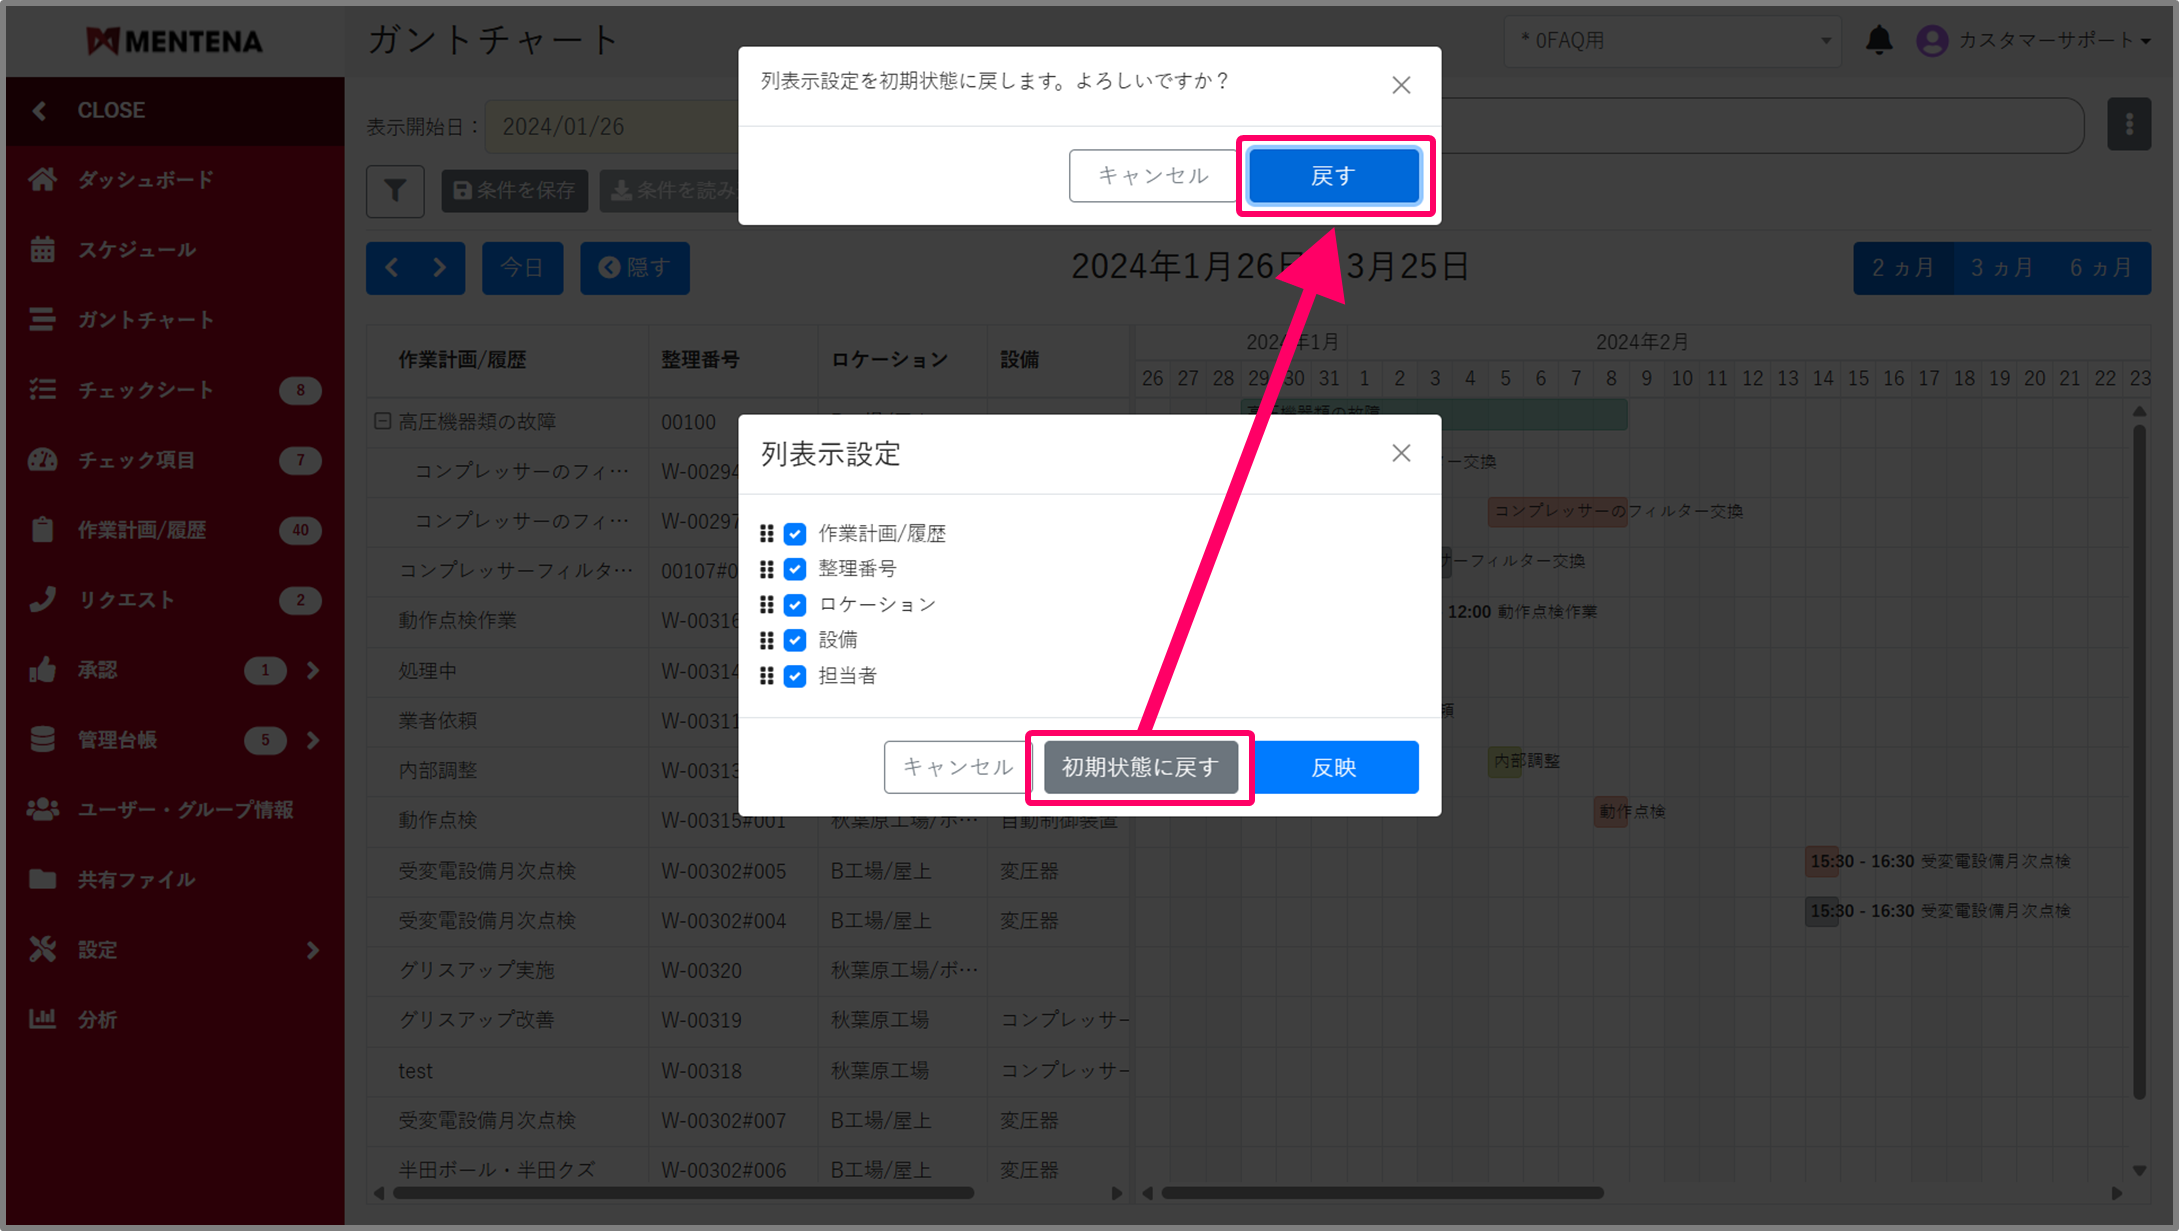Open ガントチャート in the sidebar menu
The width and height of the screenshot is (2179, 1231).
click(x=145, y=320)
